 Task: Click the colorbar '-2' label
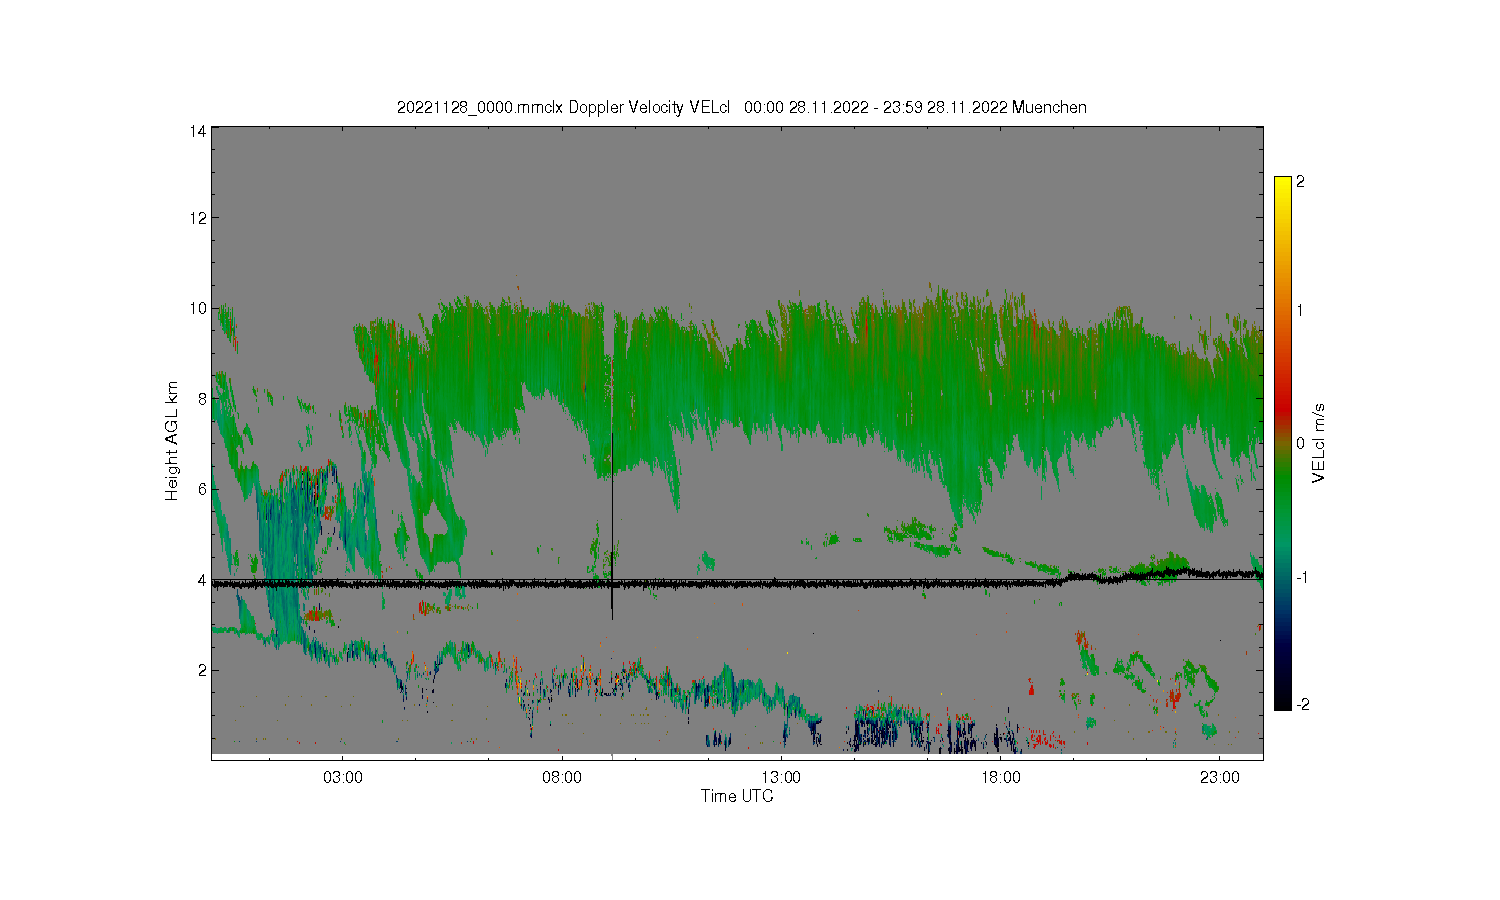(x=1302, y=705)
